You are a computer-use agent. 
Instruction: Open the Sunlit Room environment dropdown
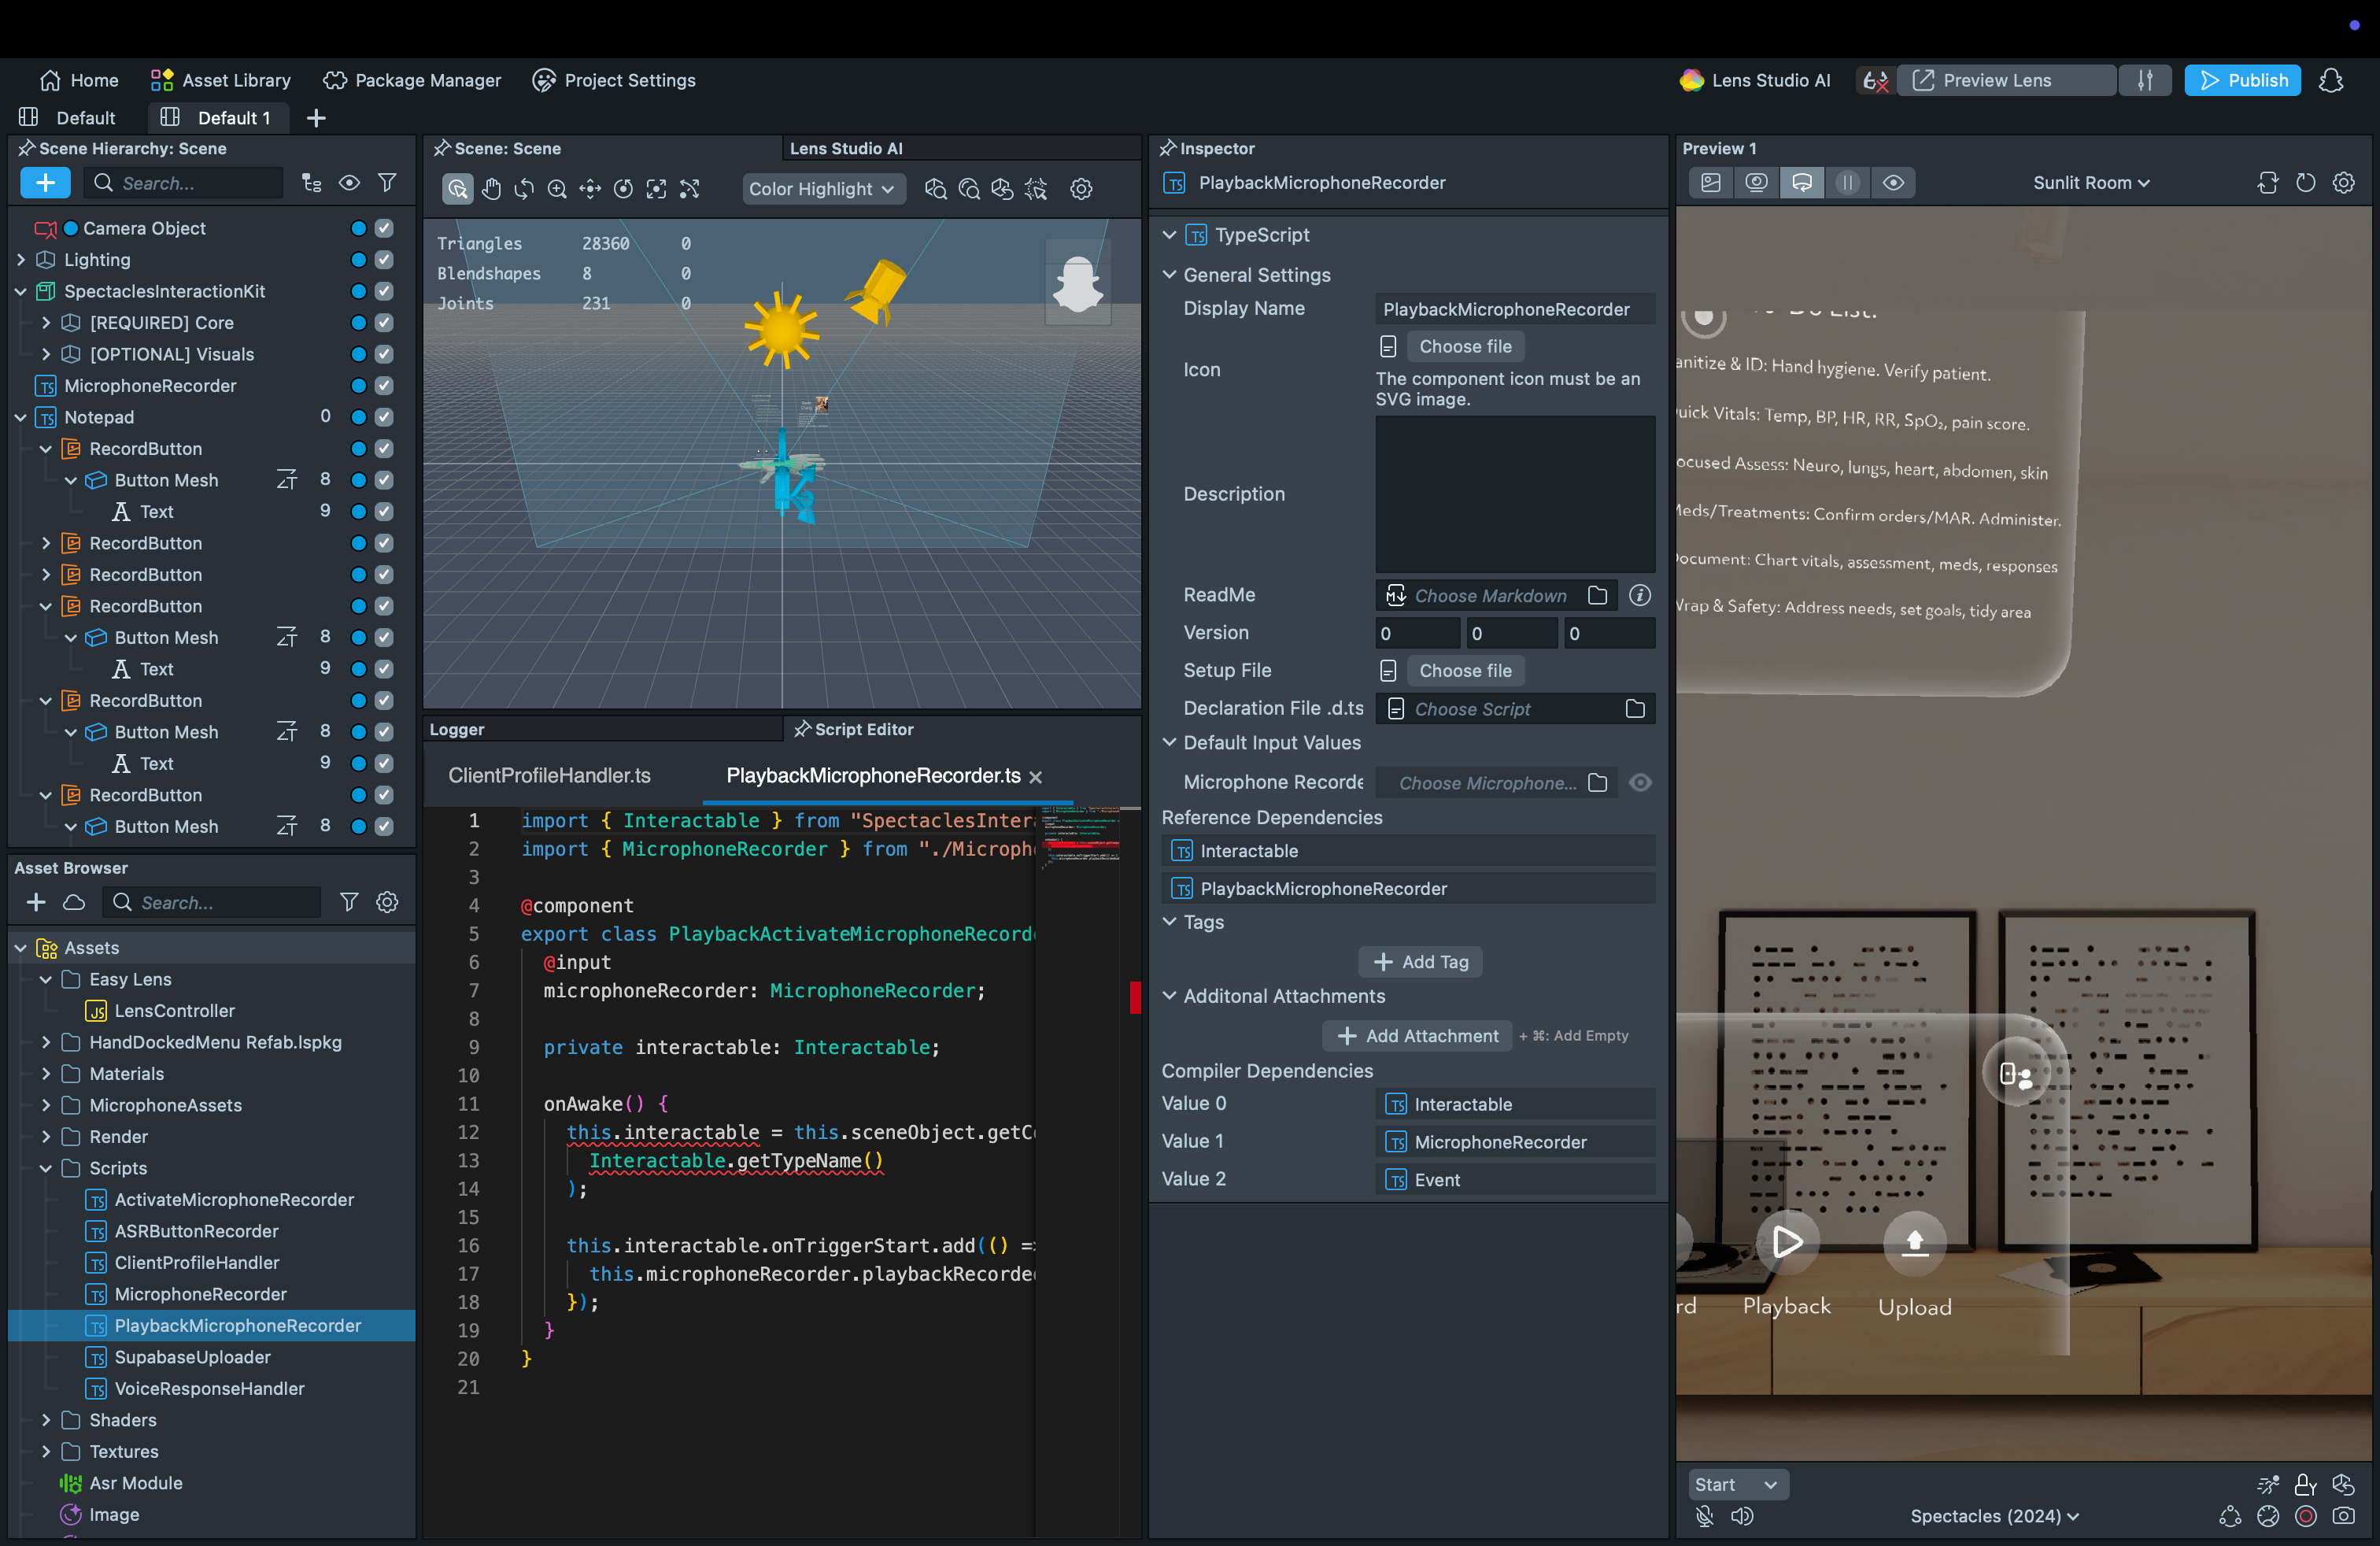click(2090, 183)
